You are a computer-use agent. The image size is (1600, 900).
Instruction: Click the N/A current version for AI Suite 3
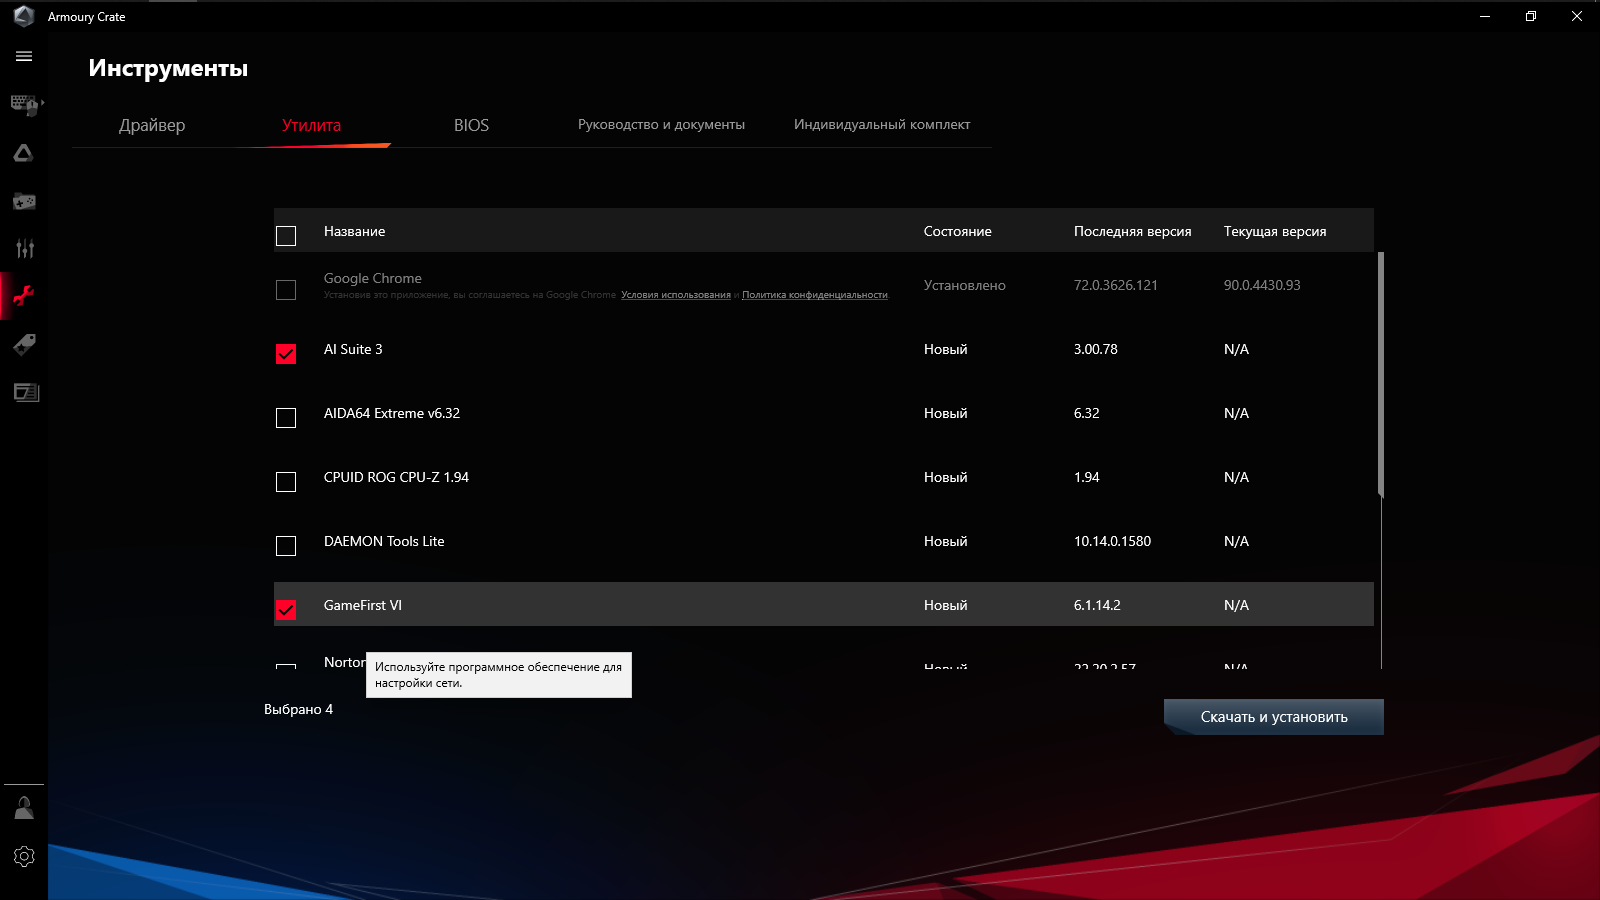tap(1236, 349)
